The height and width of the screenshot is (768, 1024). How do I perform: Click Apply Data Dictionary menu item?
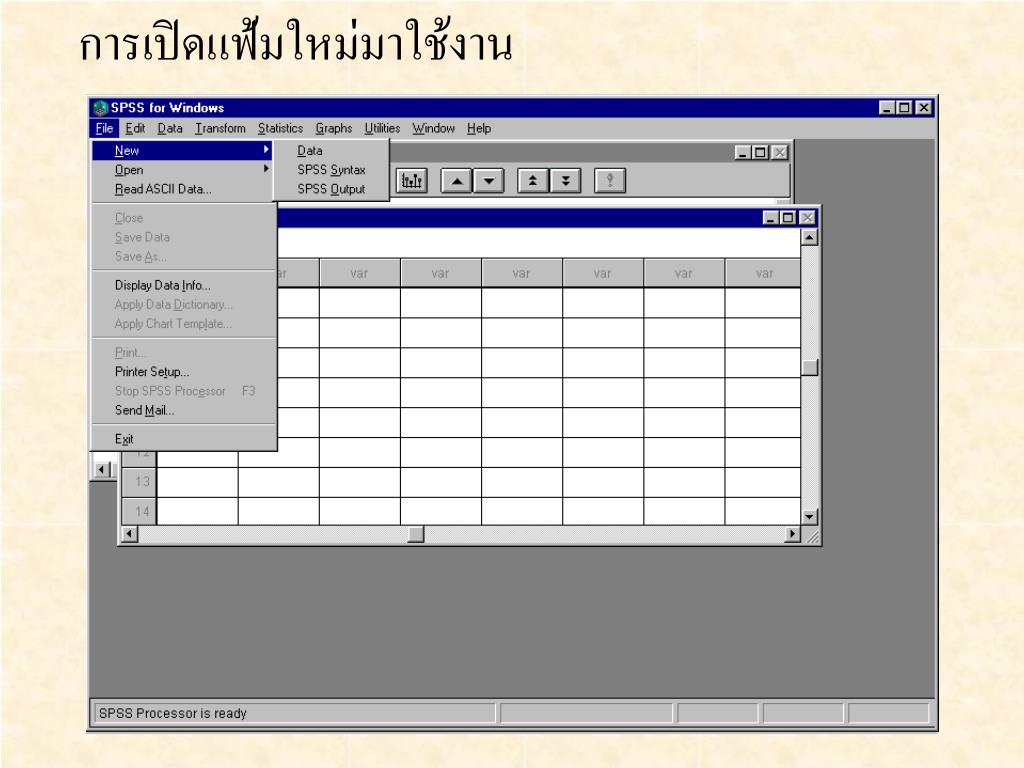click(x=182, y=304)
